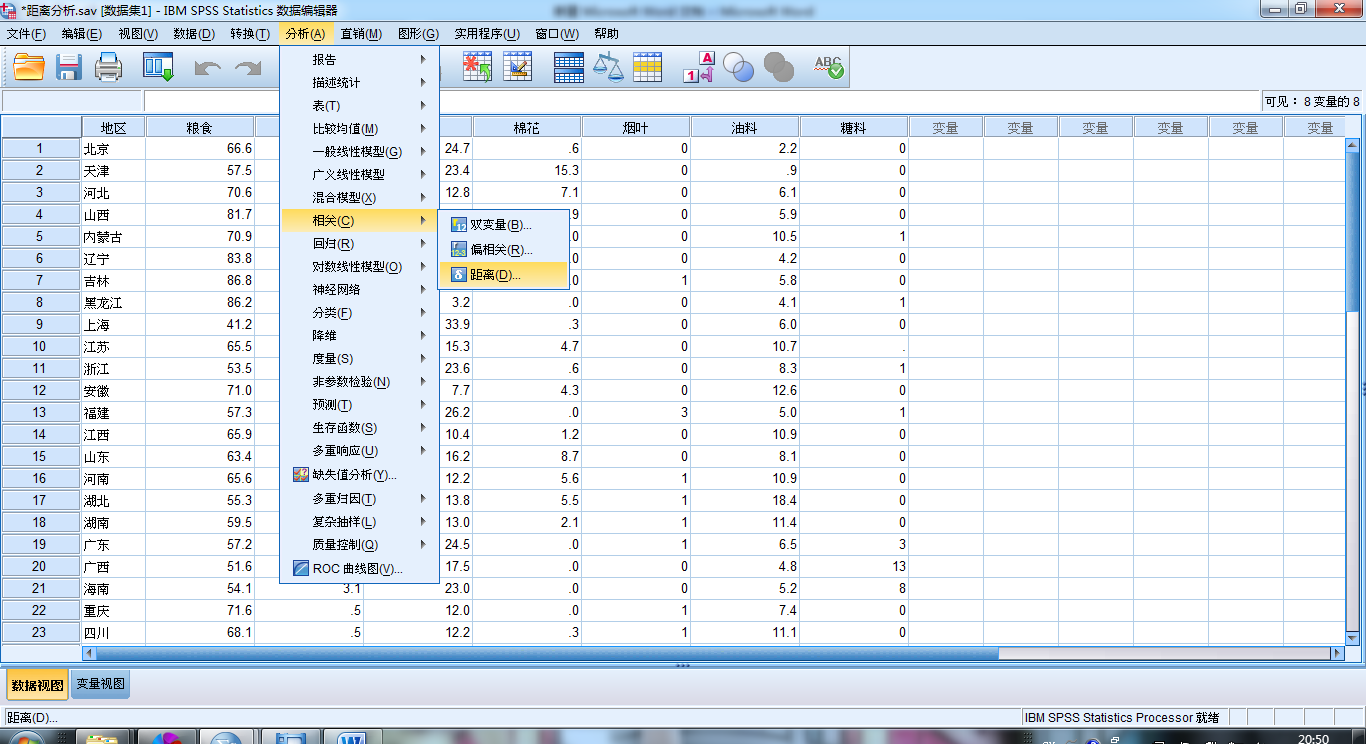
Task: Expand the 质量控制(Q) submenu
Action: [x=360, y=545]
